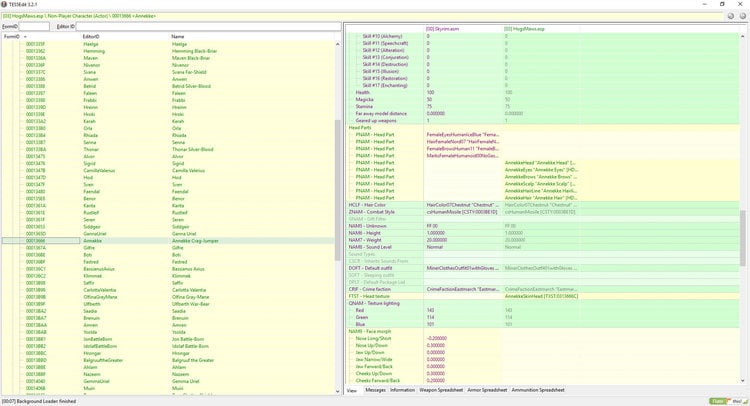Select the Olfina Gray-Mane record
This screenshot has height=406, width=750.
click(x=168, y=297)
